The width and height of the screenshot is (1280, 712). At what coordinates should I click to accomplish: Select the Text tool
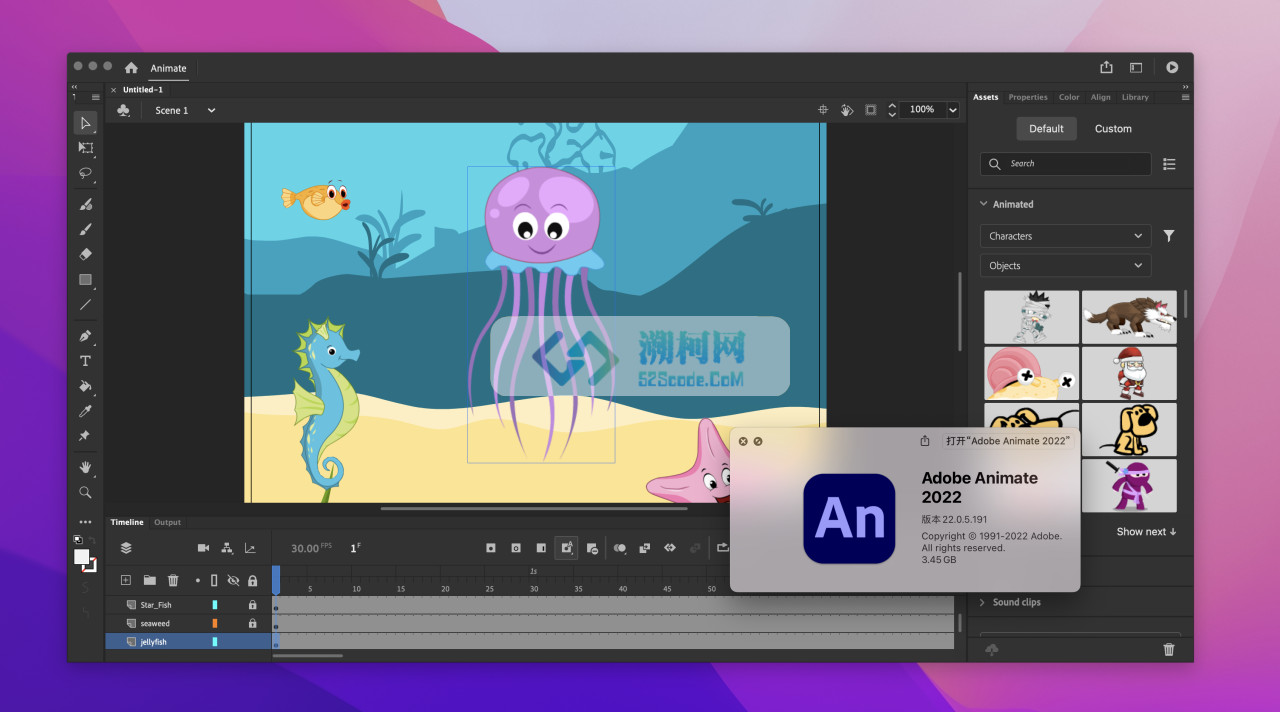[x=85, y=361]
